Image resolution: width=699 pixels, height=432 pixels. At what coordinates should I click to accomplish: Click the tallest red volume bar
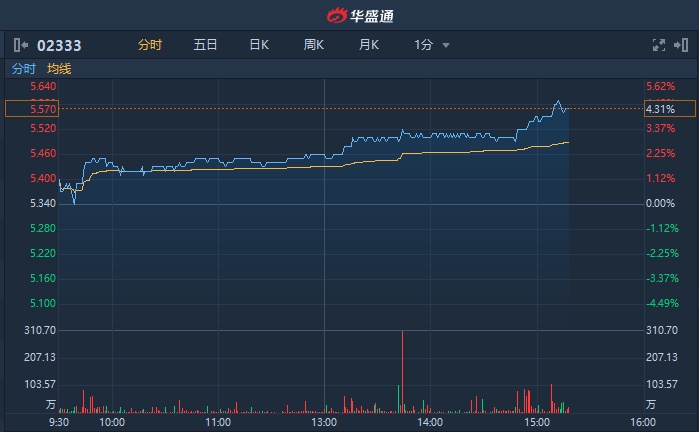click(402, 370)
